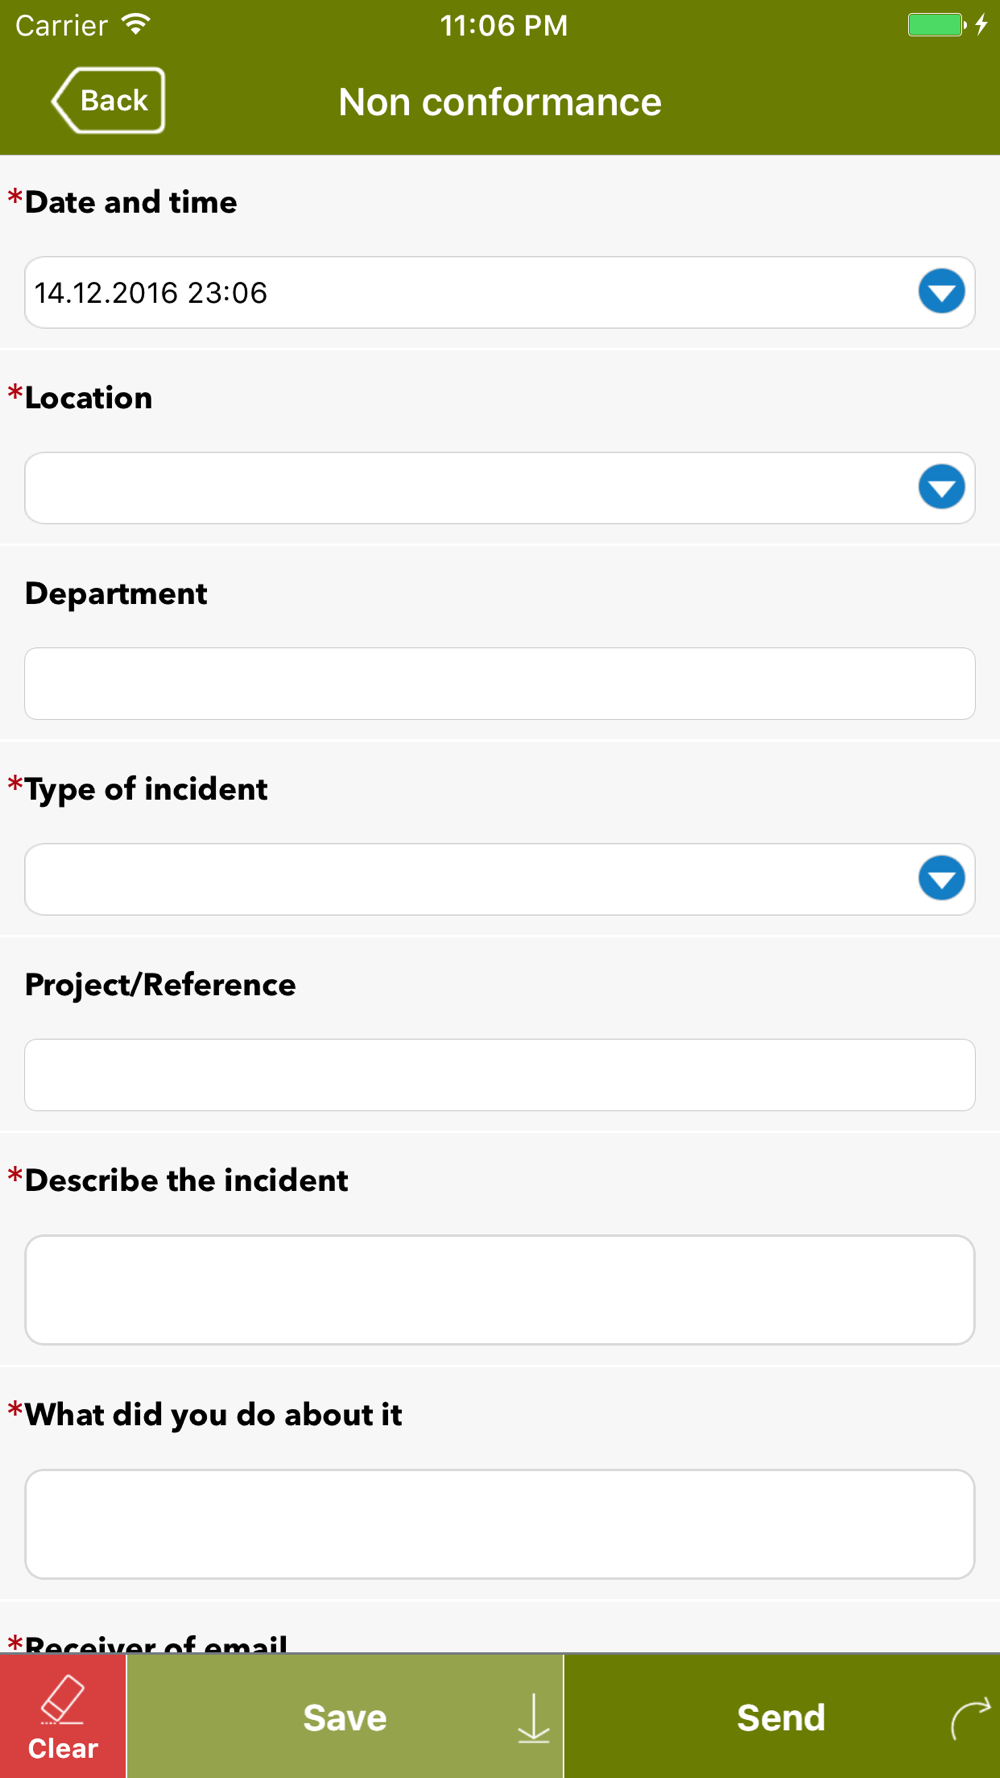
Task: Save the non conformance form
Action: pos(345,1716)
